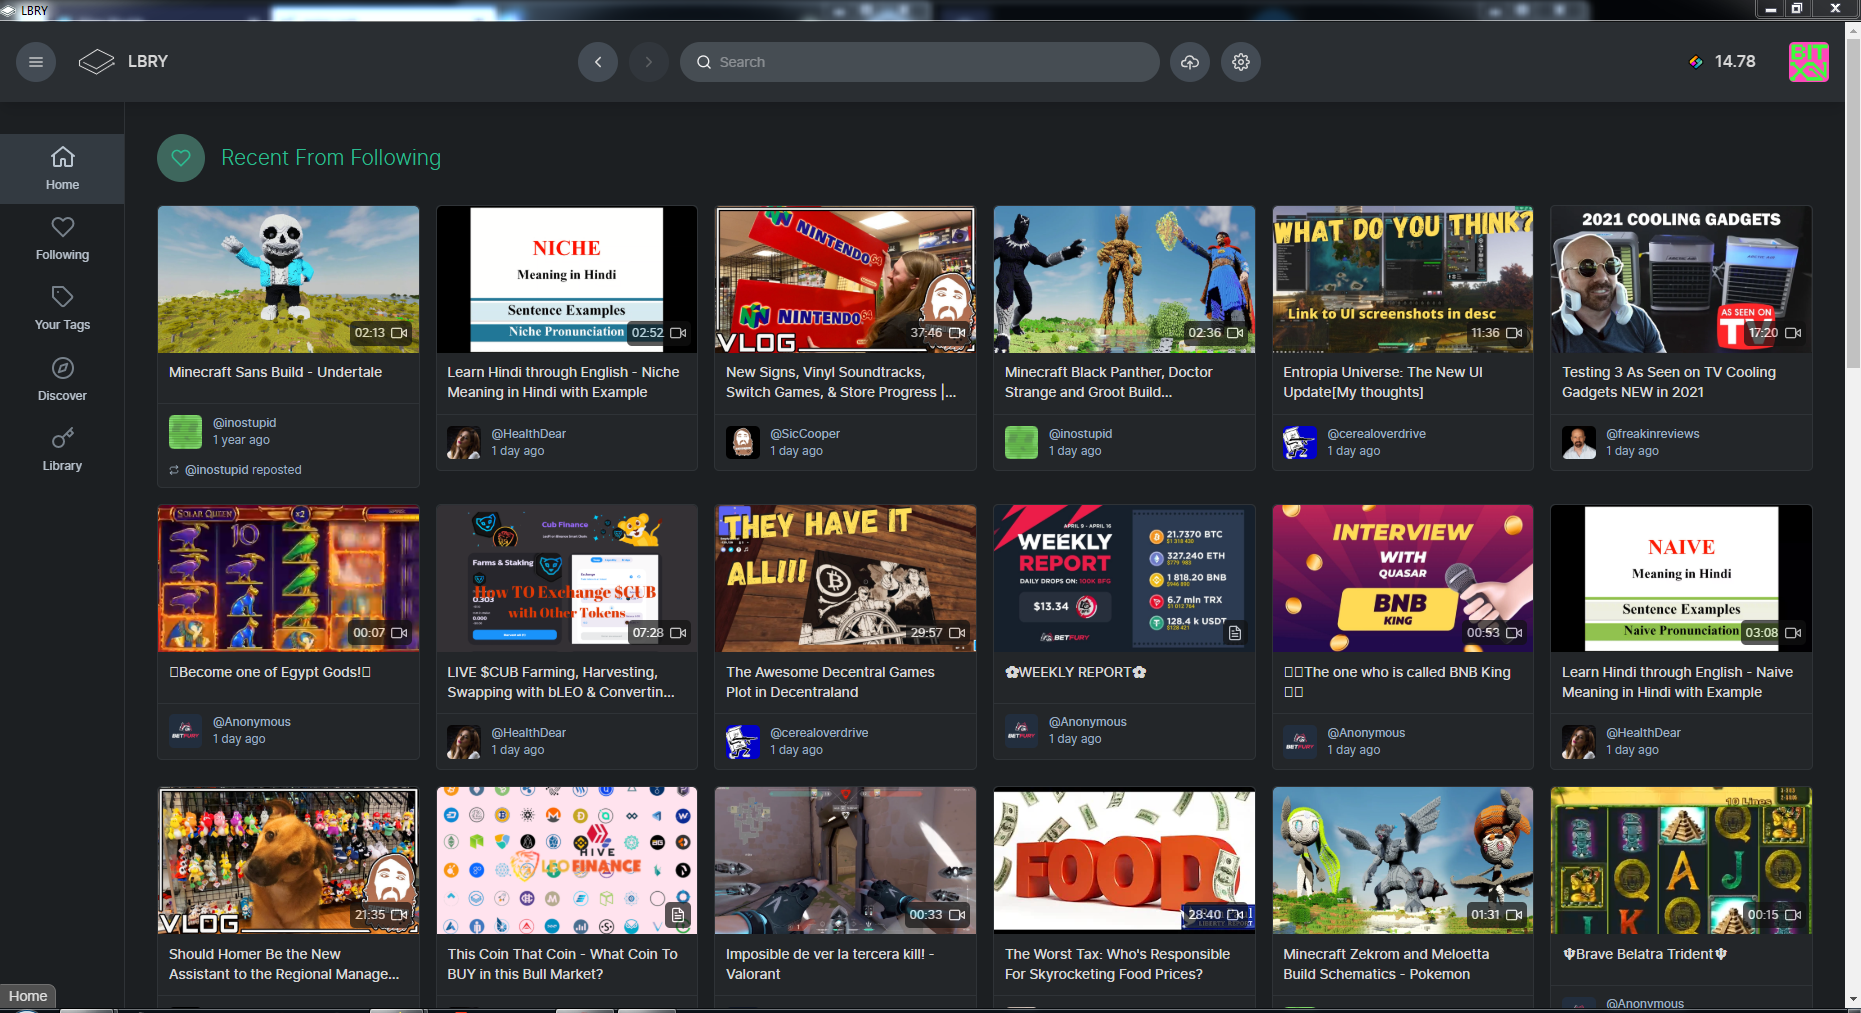
Task: Click title Testing 3 As Seen on TV Cooling Gadgets
Action: tap(1669, 382)
